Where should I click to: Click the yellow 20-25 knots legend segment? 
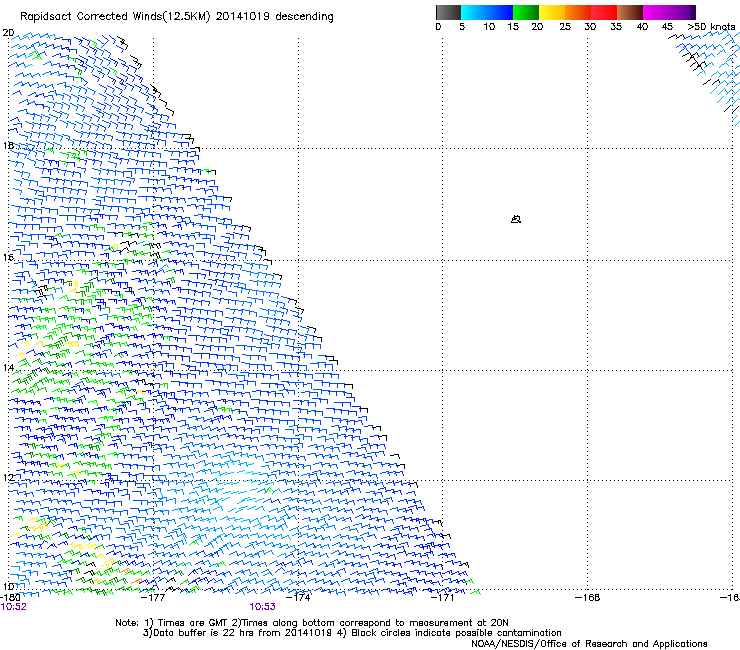click(552, 12)
